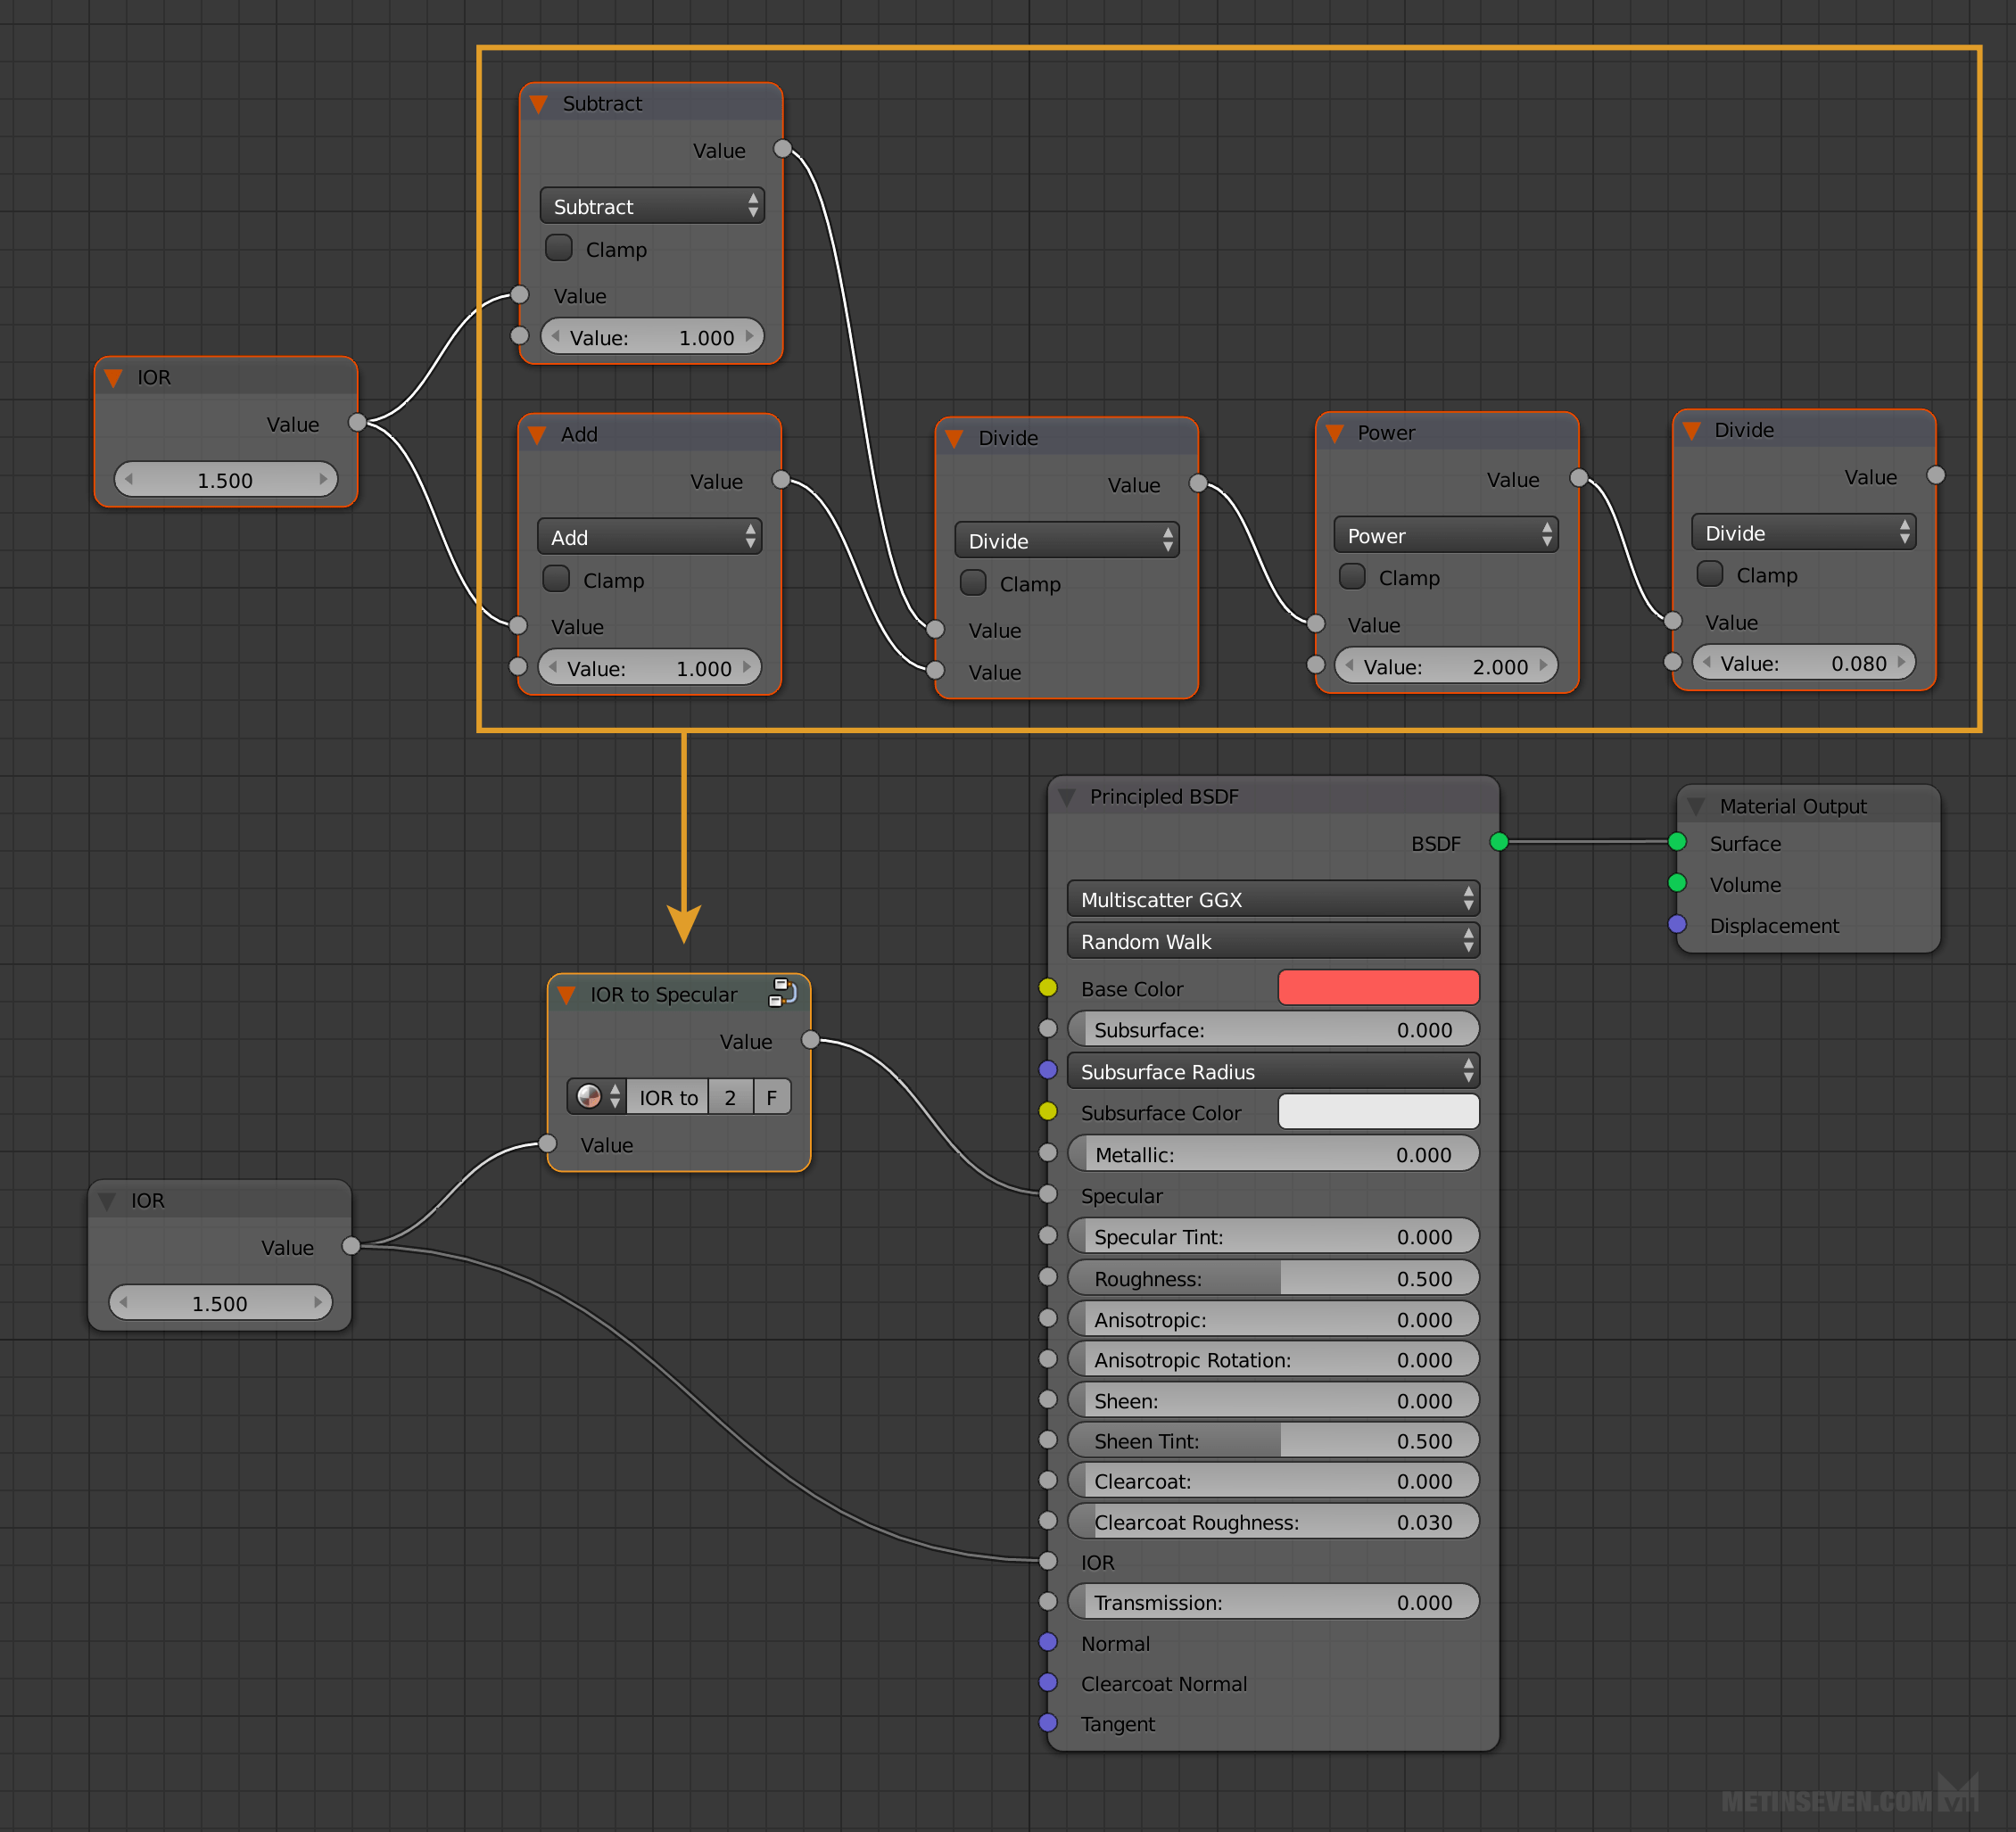Open the Subtract math operation dropdown

pyautogui.click(x=652, y=206)
